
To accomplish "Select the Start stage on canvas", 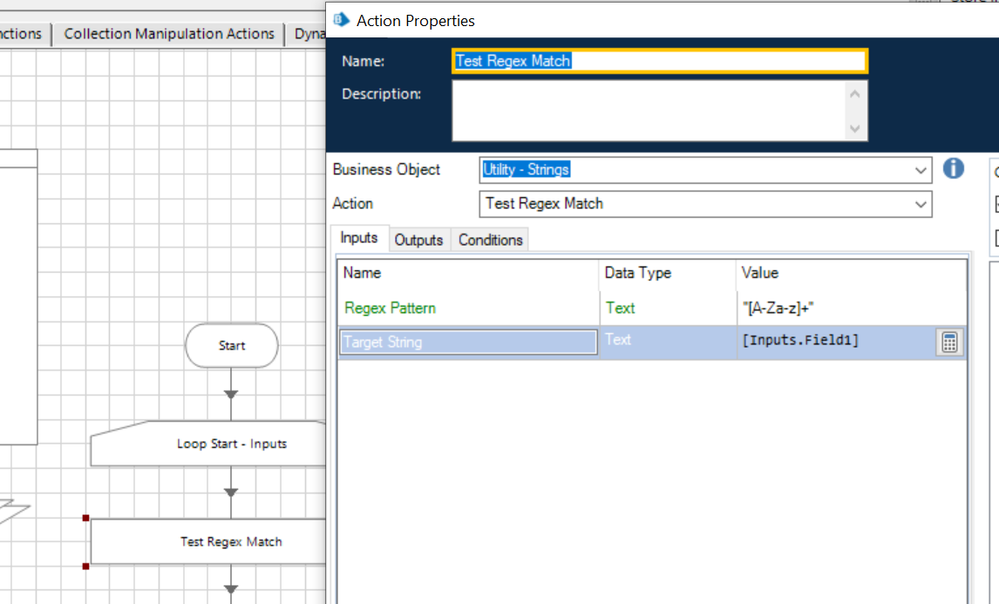I will 231,346.
